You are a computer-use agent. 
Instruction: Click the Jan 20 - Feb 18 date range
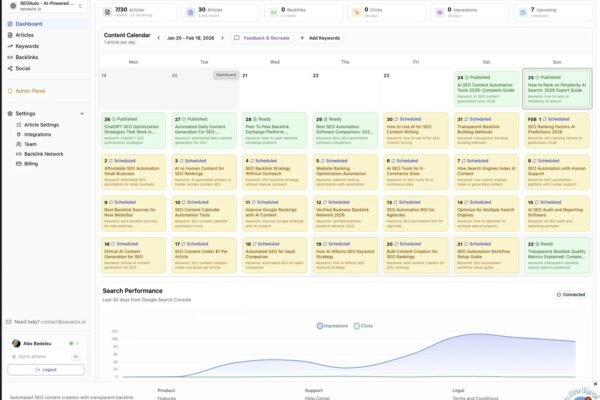pyautogui.click(x=191, y=38)
